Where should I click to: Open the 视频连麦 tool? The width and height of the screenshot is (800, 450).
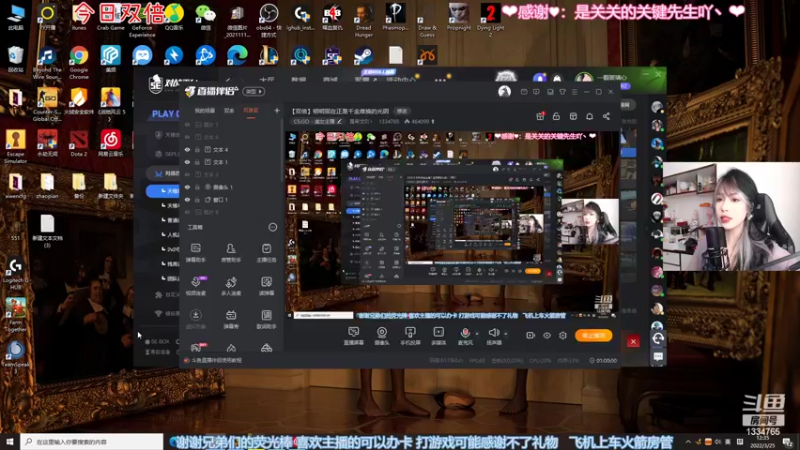(x=196, y=286)
